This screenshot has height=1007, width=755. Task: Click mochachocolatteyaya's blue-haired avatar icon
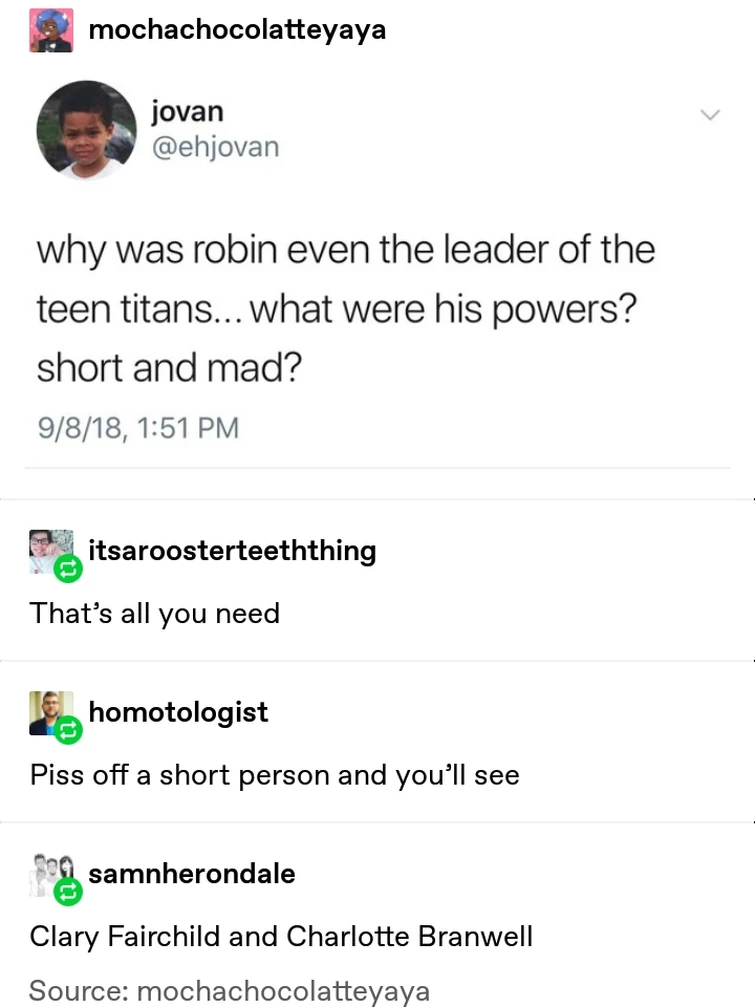coord(51,30)
